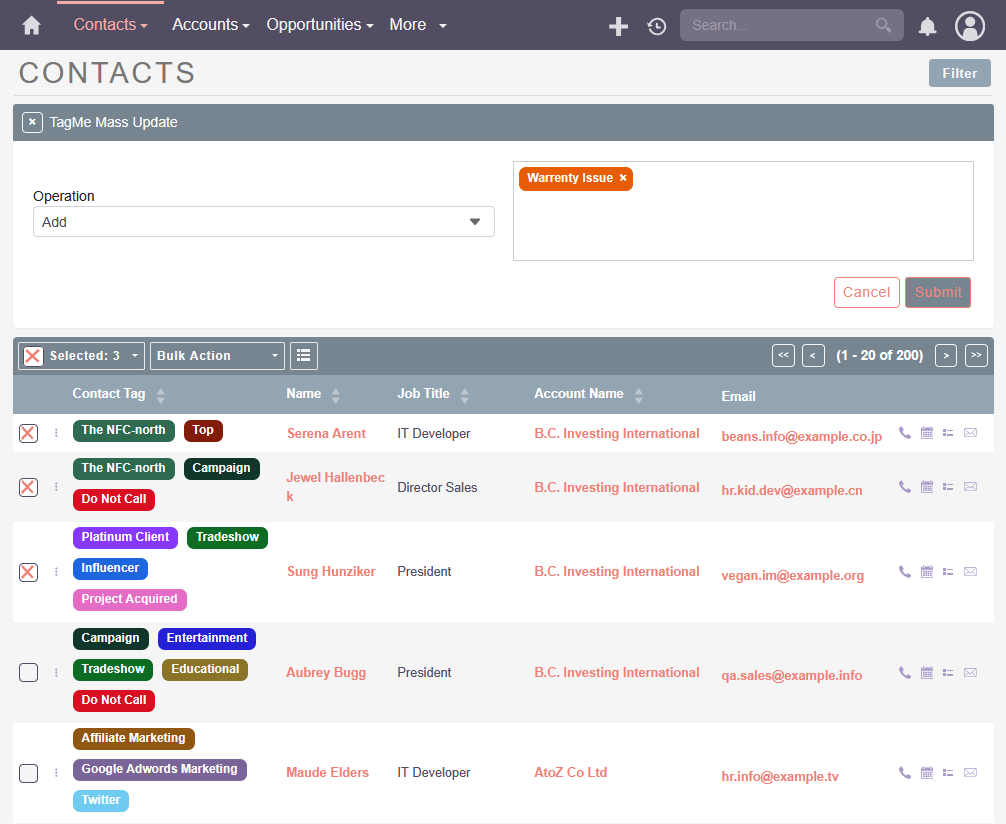Create task for Serena Arent
This screenshot has width=1006, height=824.
point(948,433)
